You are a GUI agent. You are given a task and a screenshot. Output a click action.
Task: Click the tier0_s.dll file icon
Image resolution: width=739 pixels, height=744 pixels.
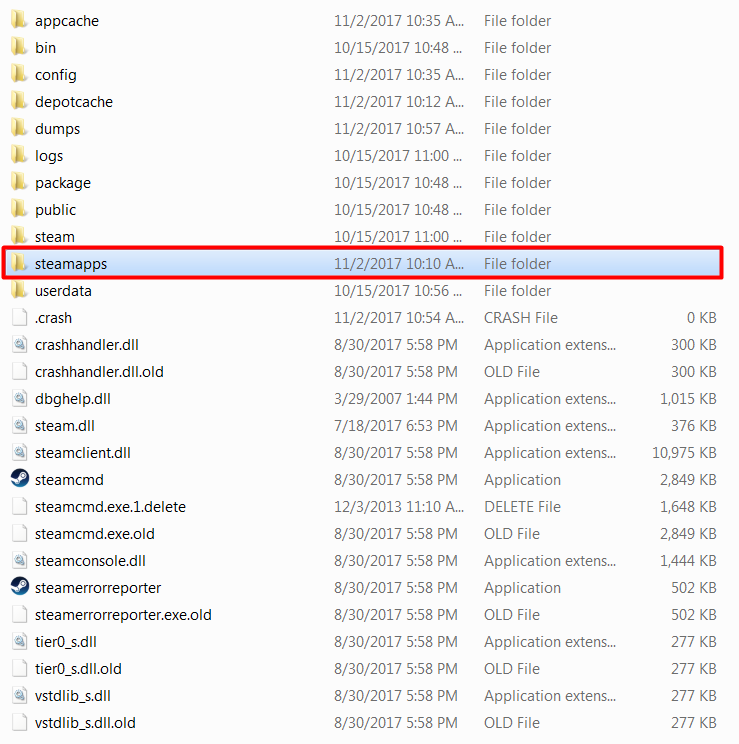[19, 642]
